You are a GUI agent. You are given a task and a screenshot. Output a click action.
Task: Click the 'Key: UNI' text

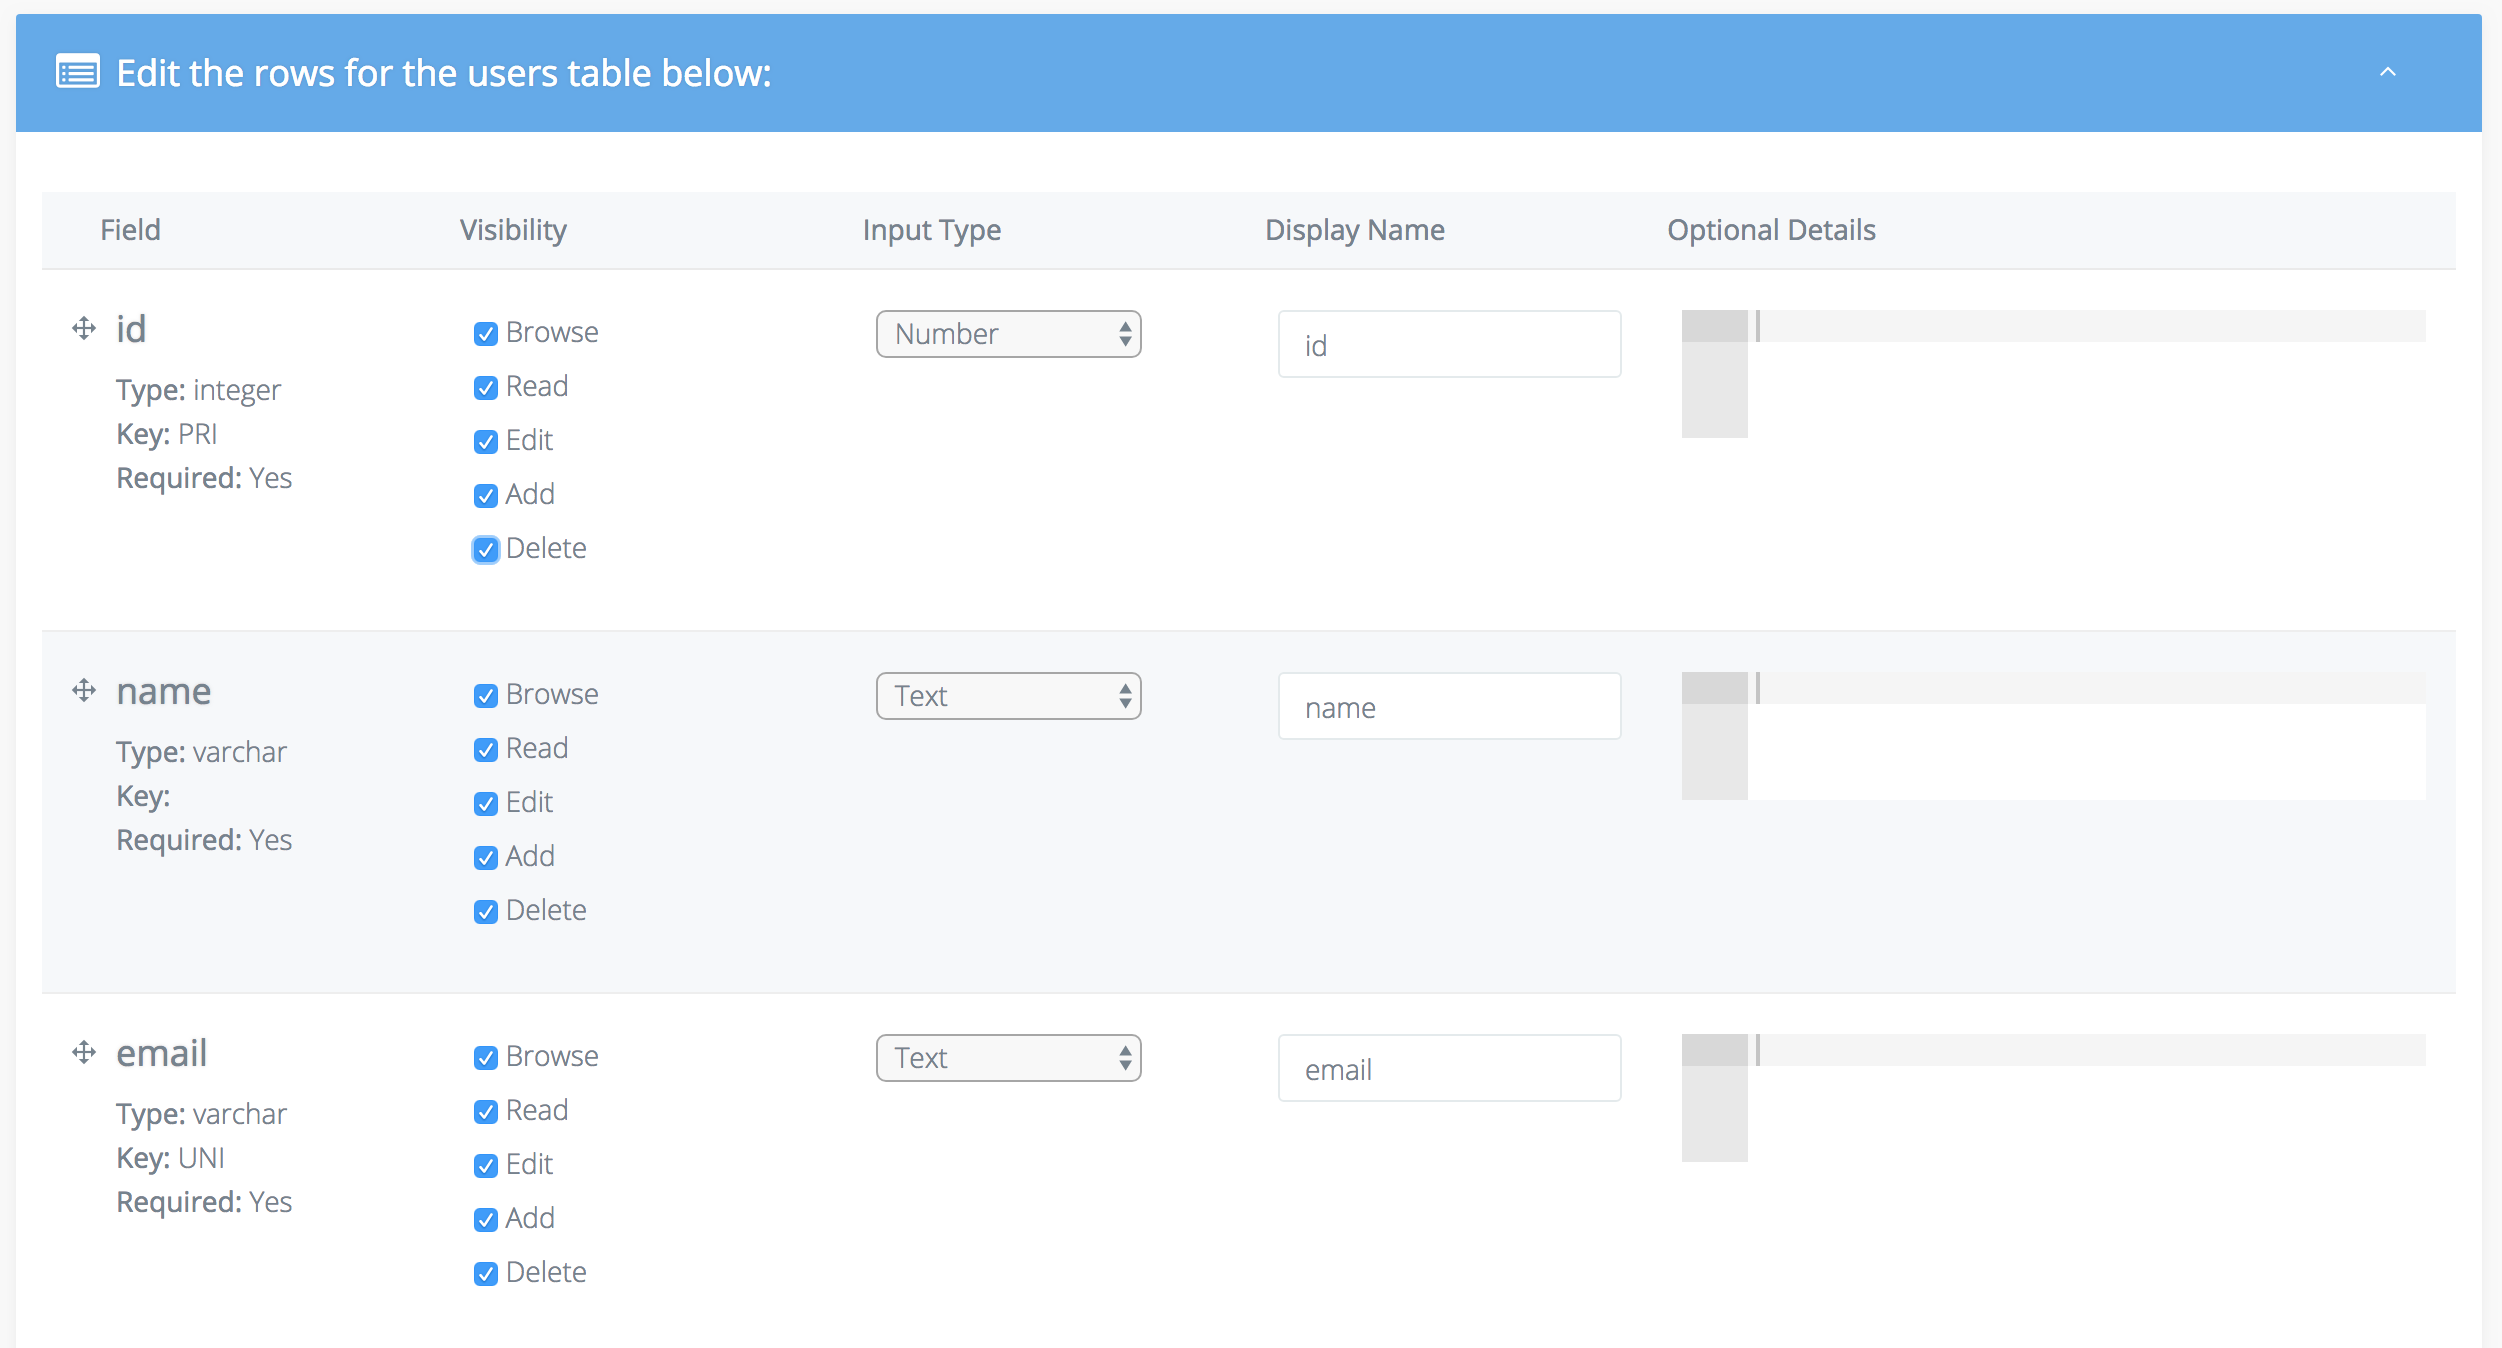[170, 1158]
